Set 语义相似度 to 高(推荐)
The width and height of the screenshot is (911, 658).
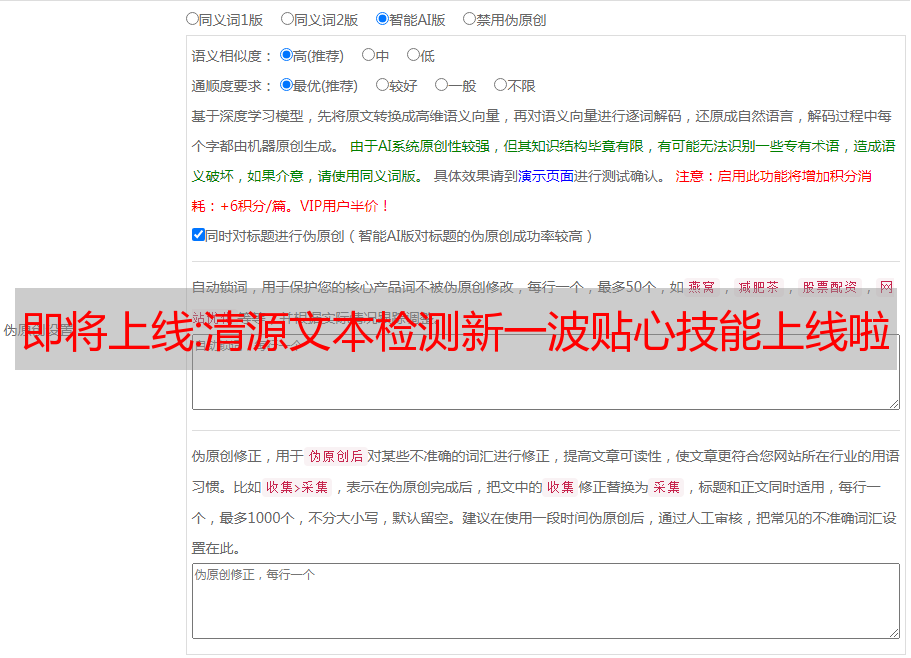click(286, 55)
